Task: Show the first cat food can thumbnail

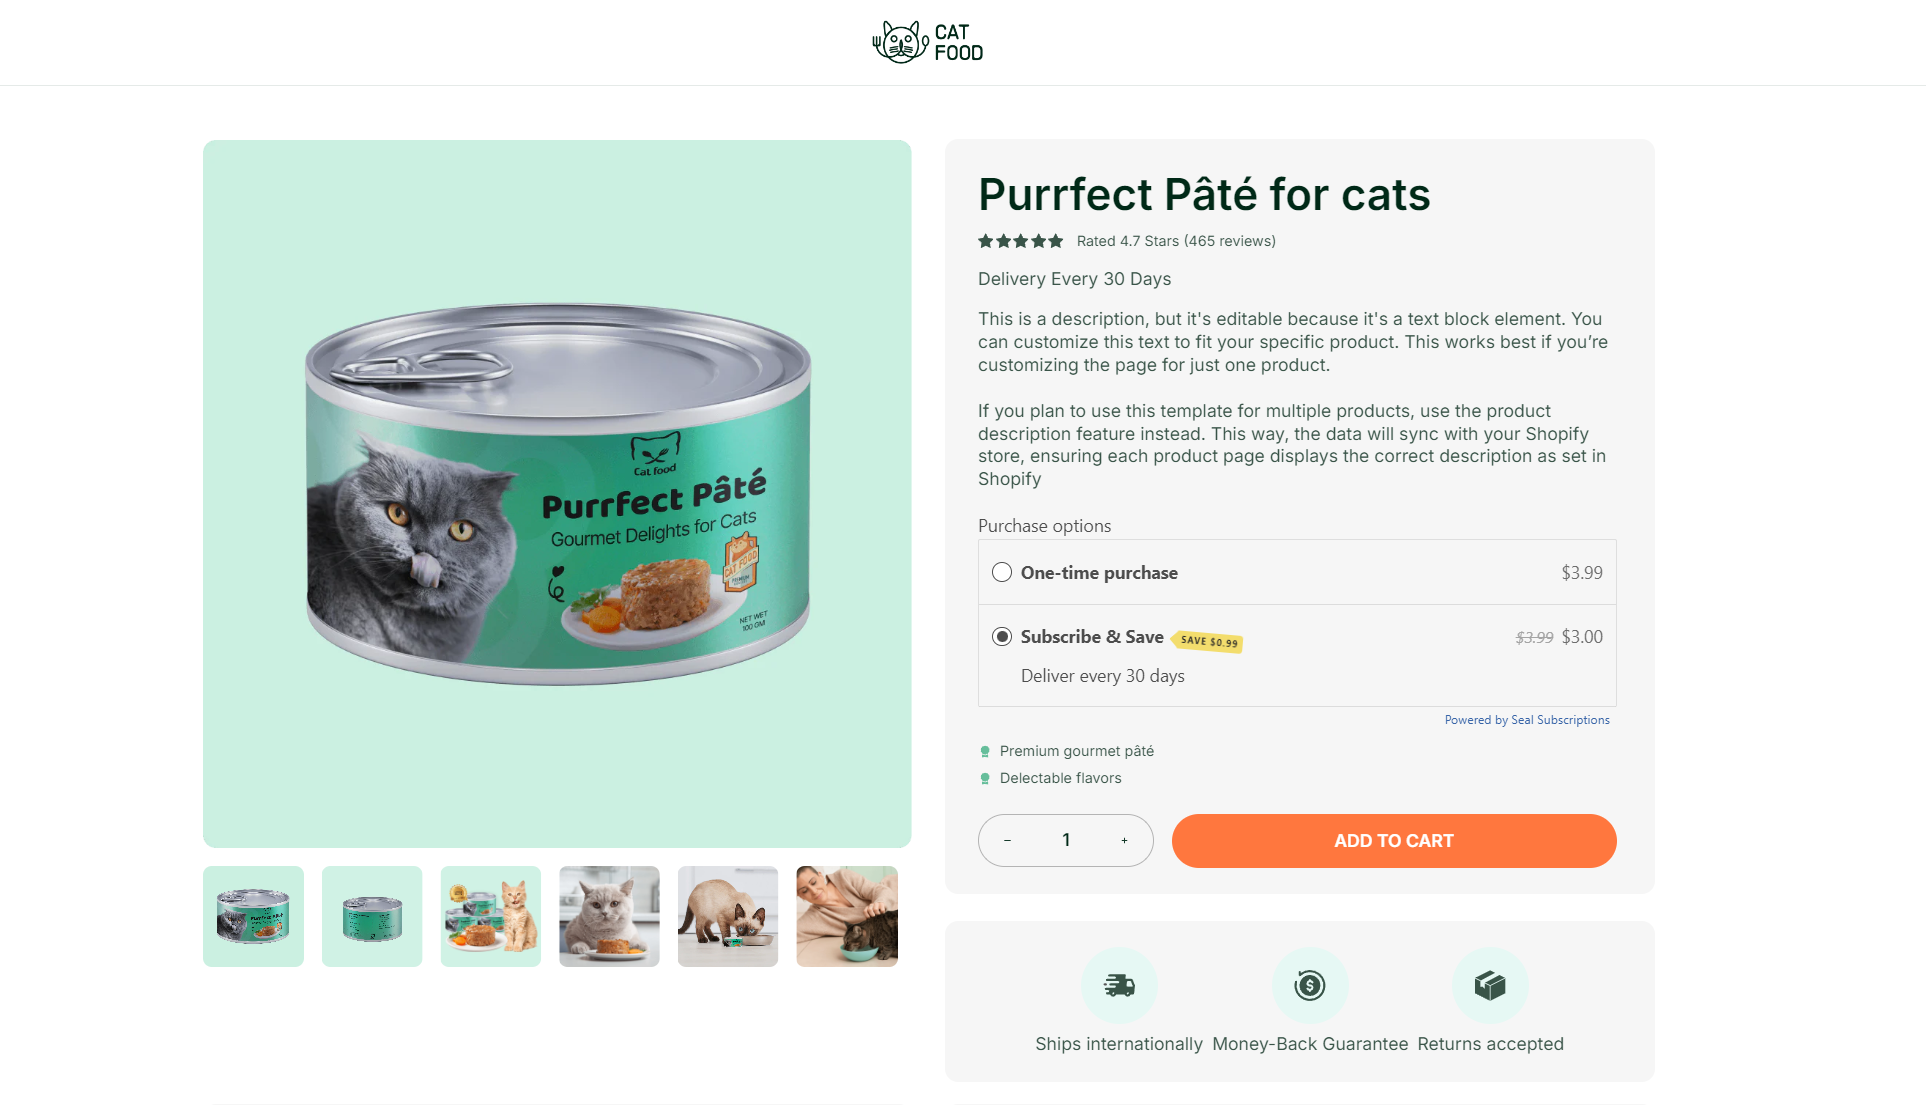Action: tap(253, 916)
